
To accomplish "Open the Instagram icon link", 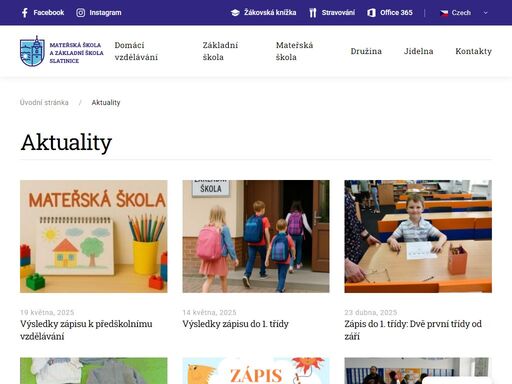I will tap(80, 13).
